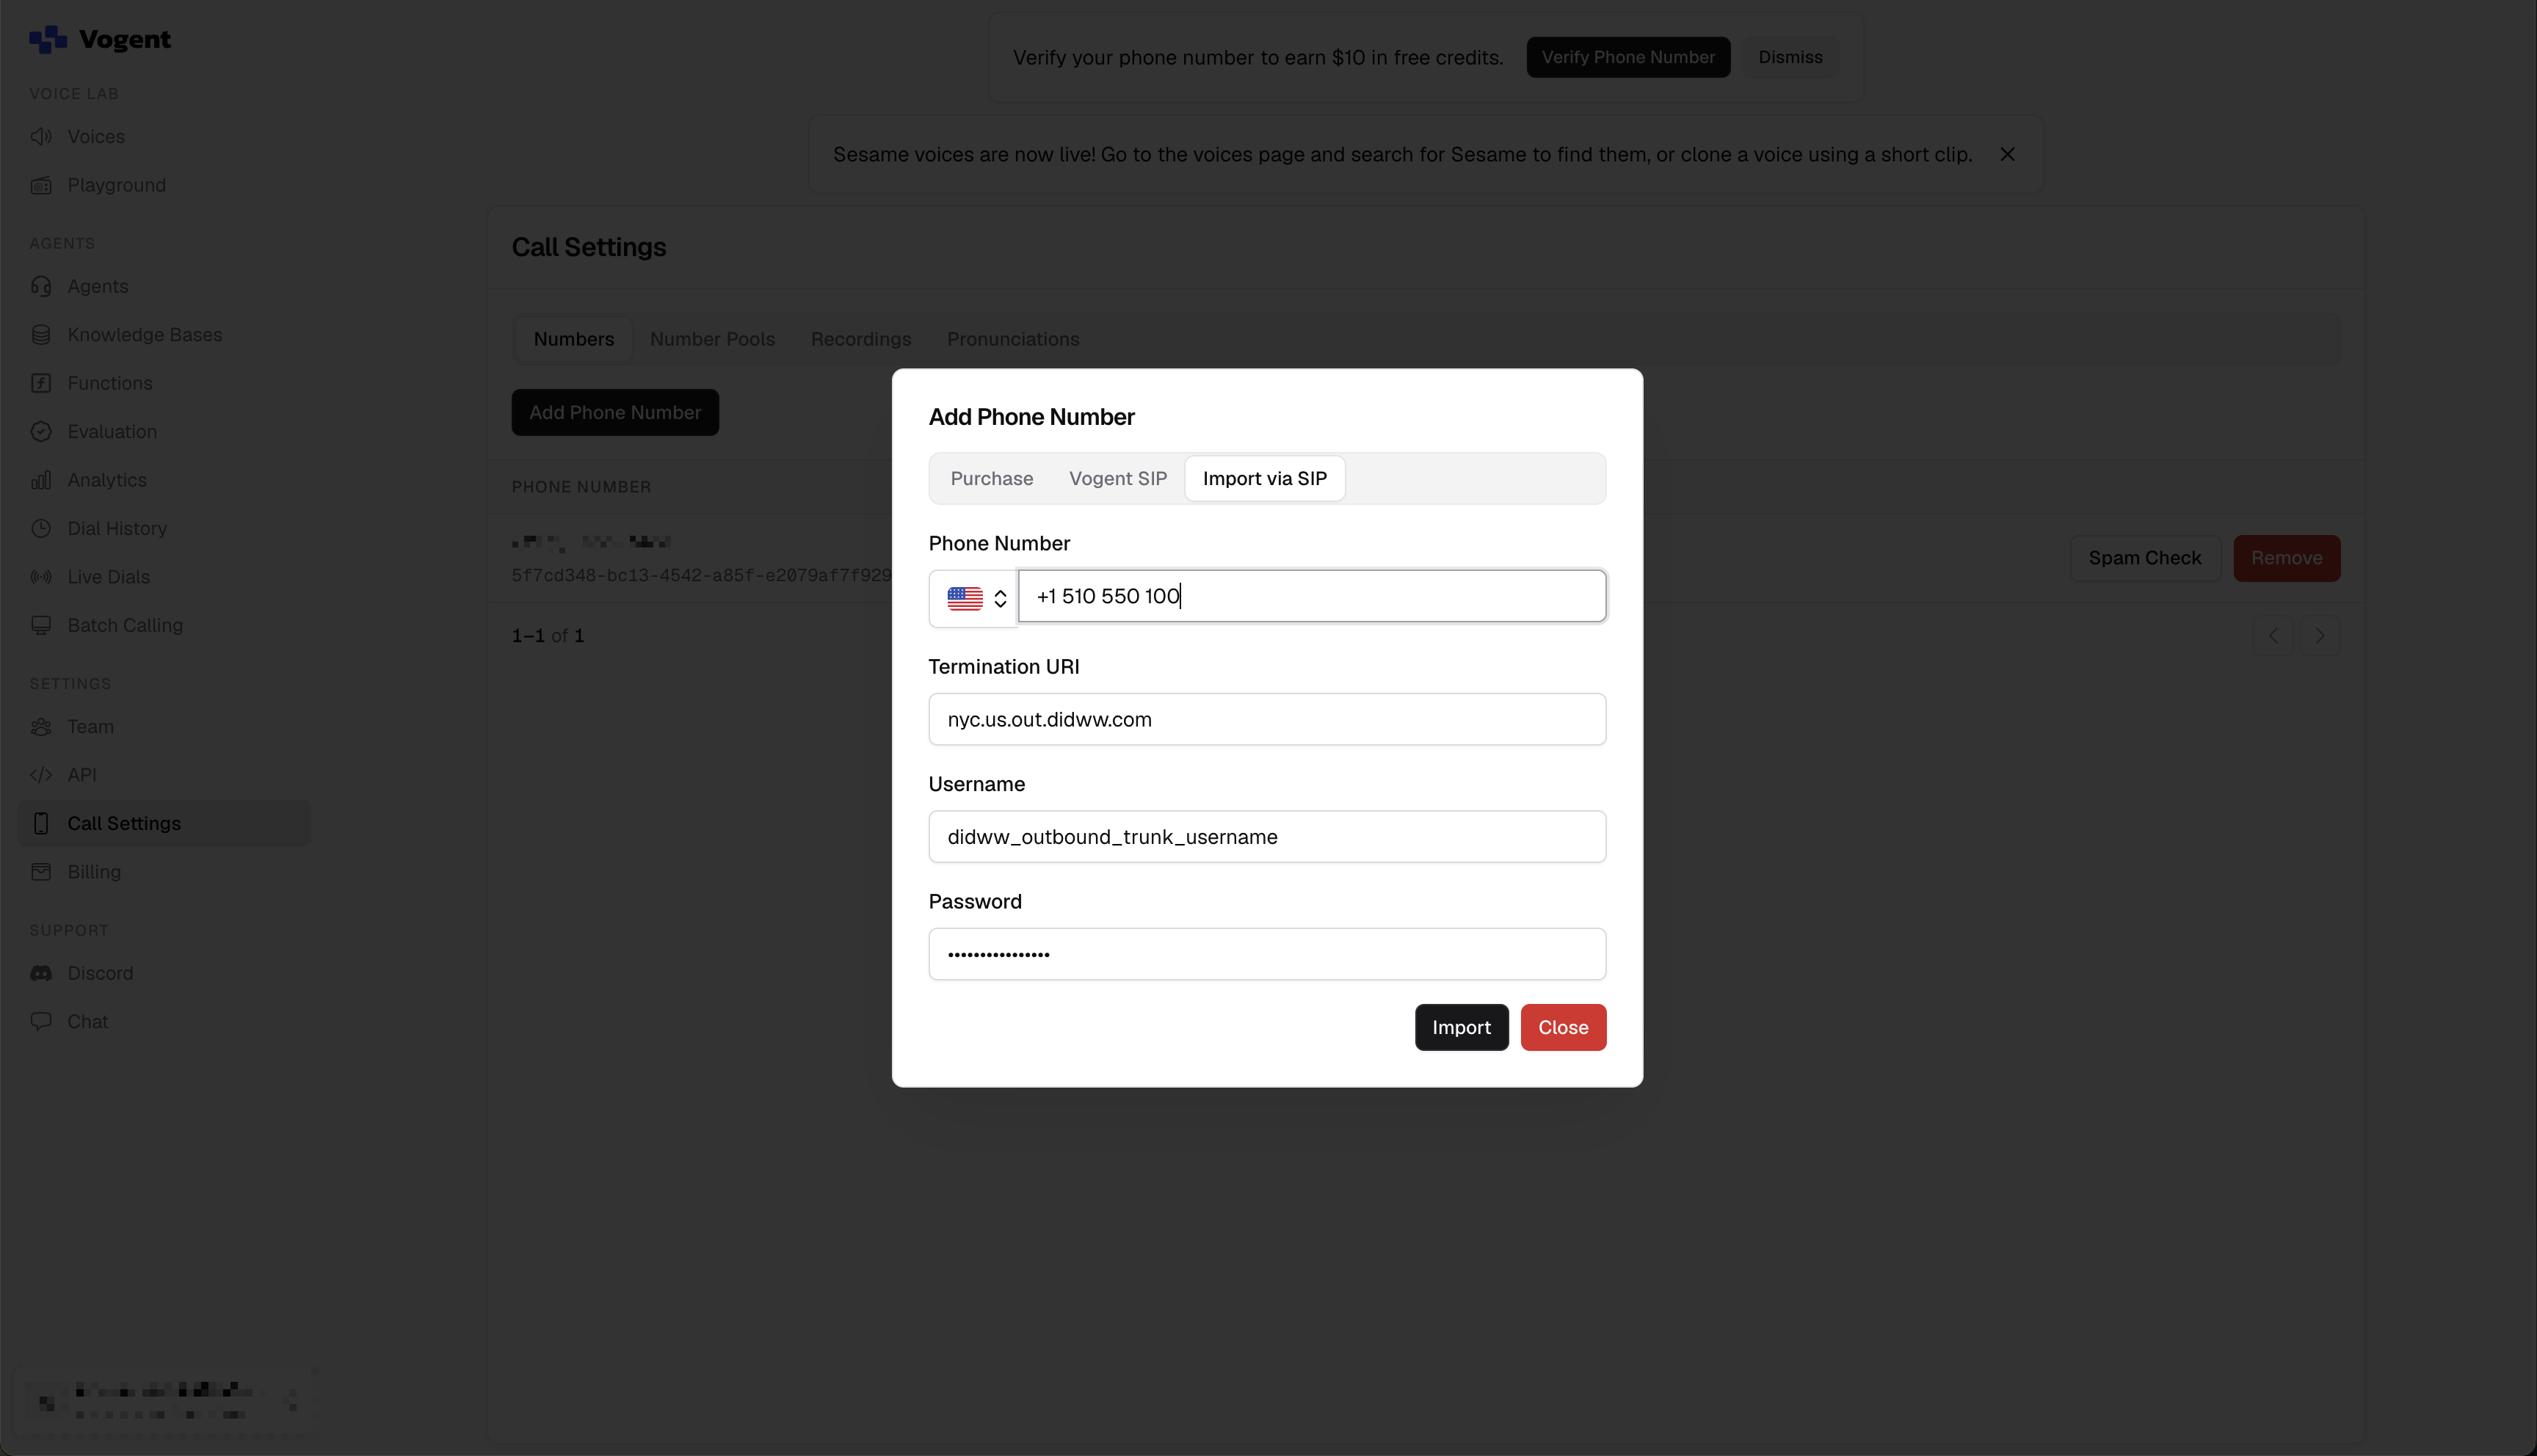This screenshot has width=2537, height=1456.
Task: Click the account profile at sidebar bottom
Action: (164, 1401)
